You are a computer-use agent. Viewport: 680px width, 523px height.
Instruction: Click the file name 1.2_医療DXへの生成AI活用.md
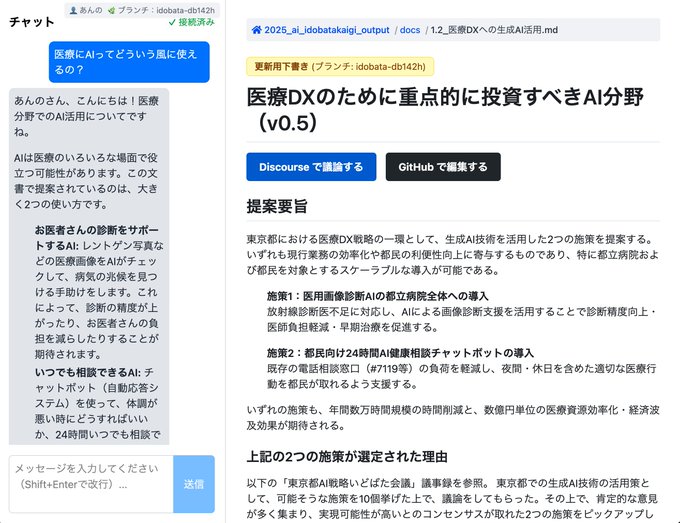(x=494, y=30)
